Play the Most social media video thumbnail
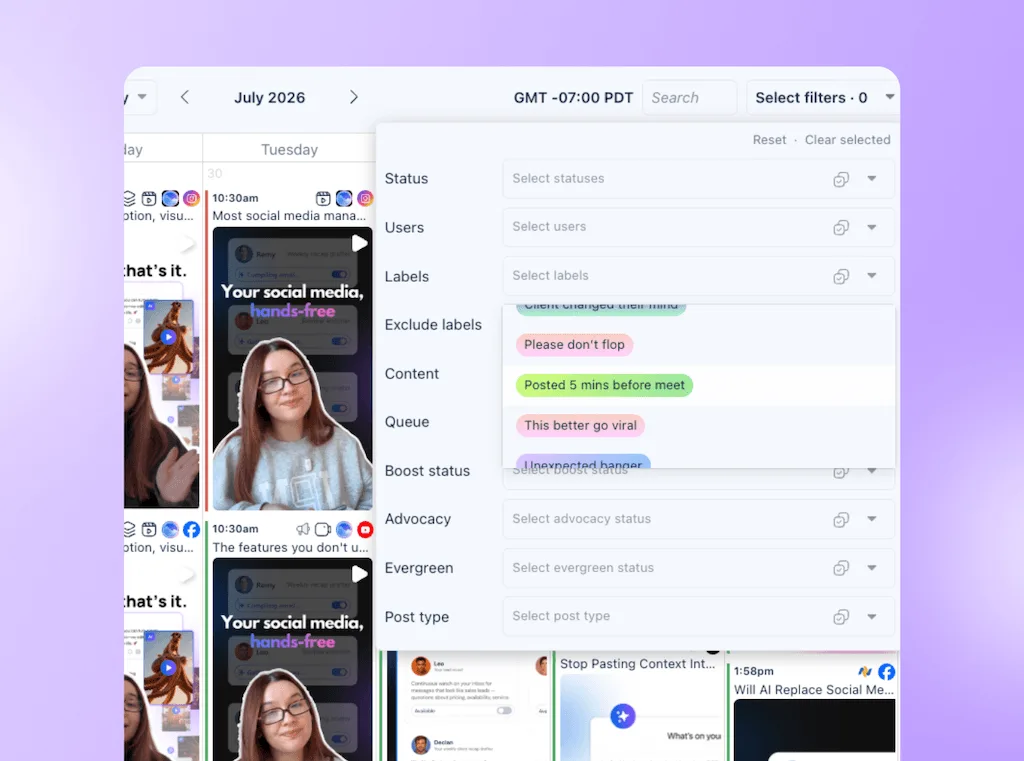1024x761 pixels. pos(359,243)
